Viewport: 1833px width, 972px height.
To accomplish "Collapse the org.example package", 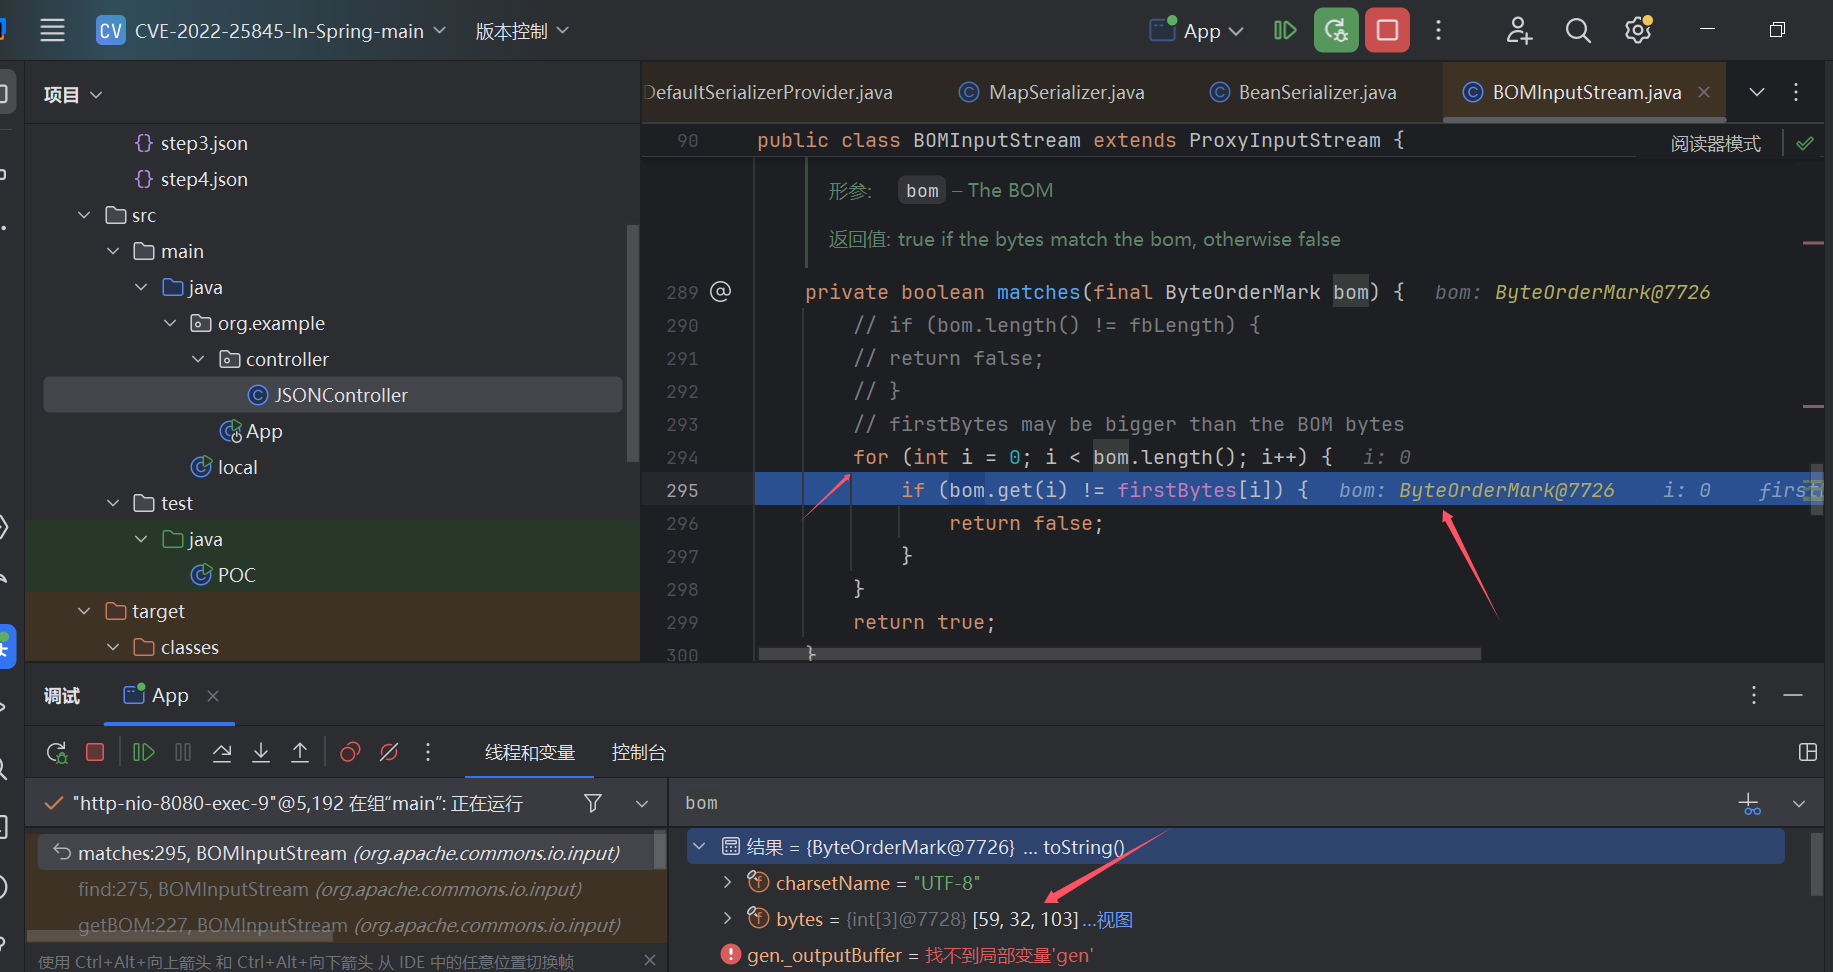I will (170, 323).
